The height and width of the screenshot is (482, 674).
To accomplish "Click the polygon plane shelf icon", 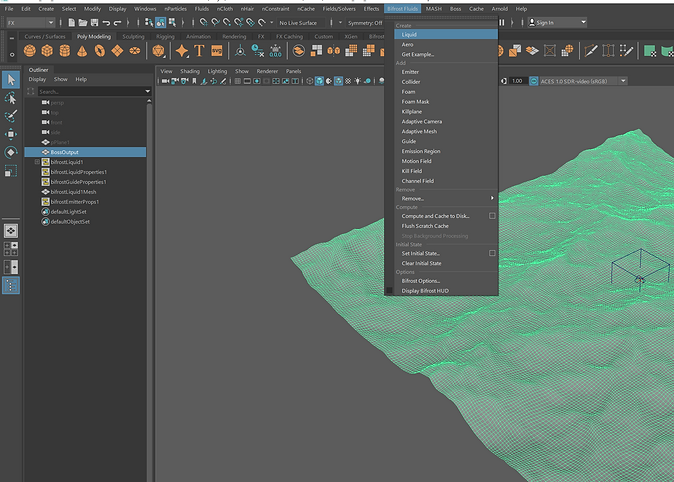I will point(117,51).
